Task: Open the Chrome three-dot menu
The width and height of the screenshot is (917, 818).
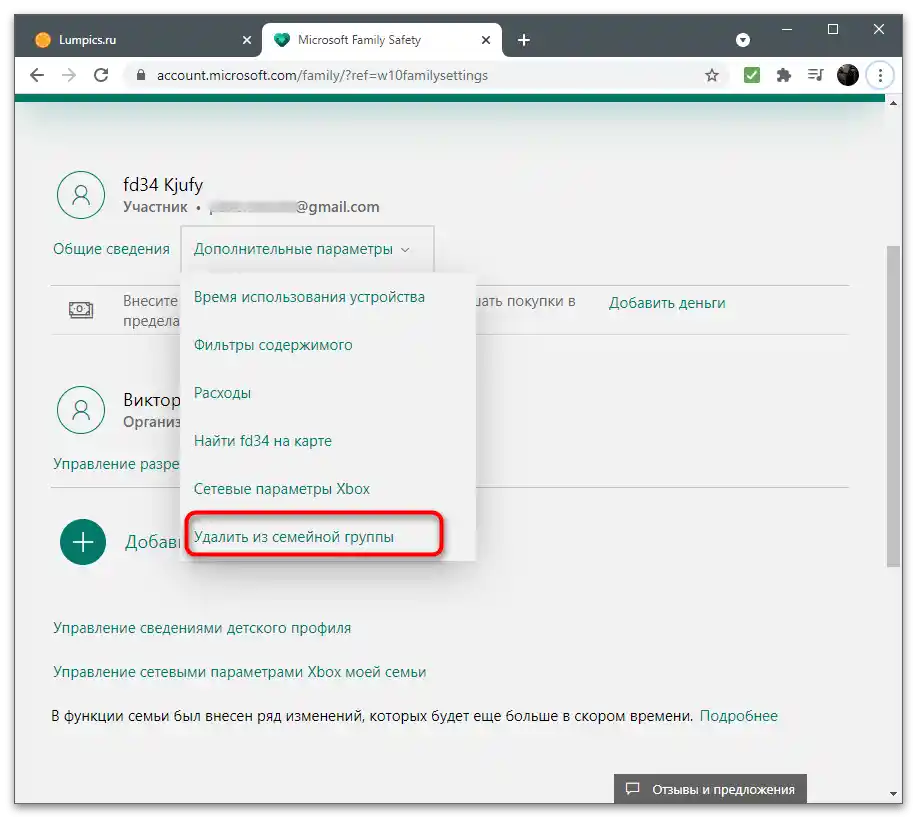Action: (x=880, y=75)
